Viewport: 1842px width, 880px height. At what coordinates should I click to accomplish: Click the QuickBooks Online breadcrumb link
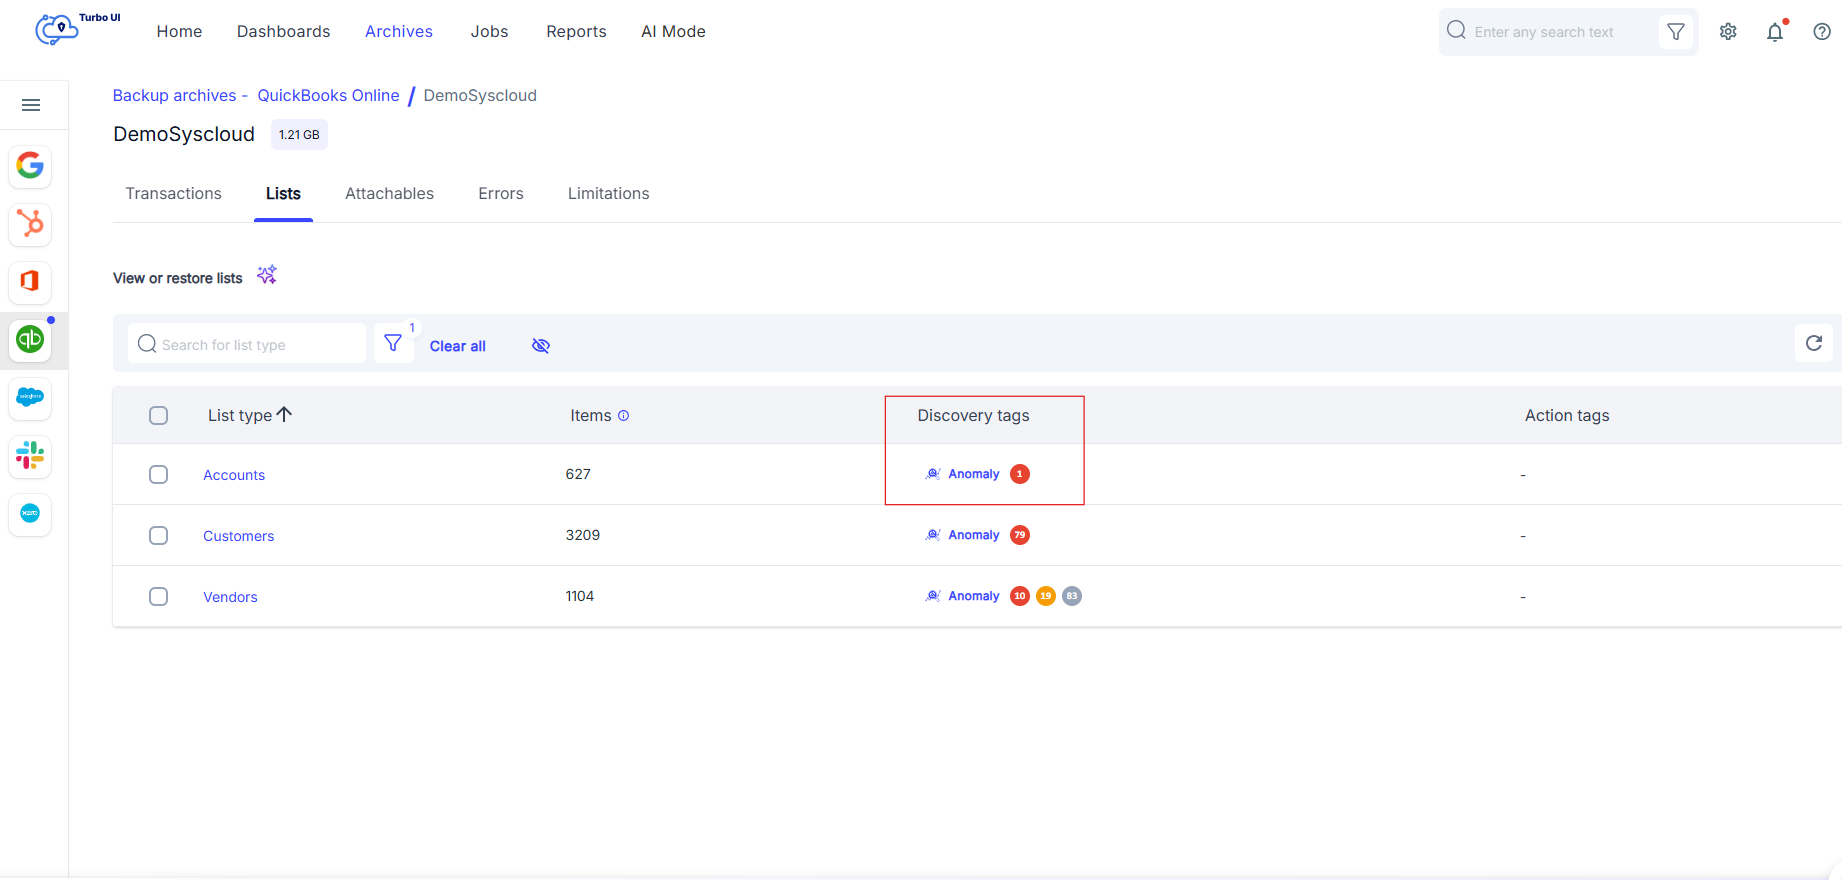click(x=328, y=95)
